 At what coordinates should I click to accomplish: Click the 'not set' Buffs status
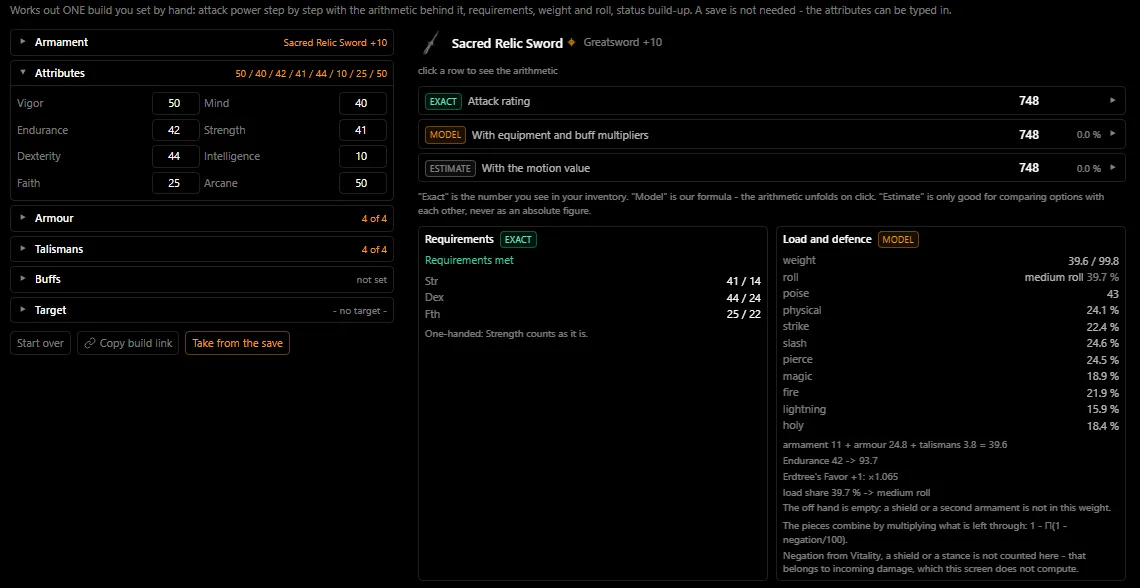(x=372, y=280)
